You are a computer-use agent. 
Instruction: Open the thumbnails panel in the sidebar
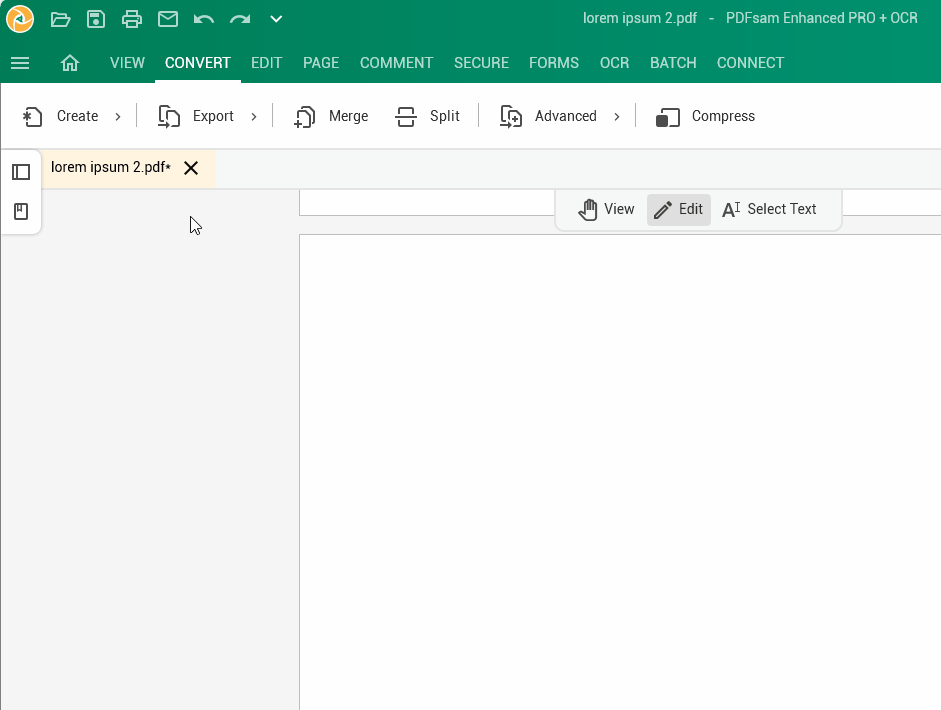coord(21,172)
